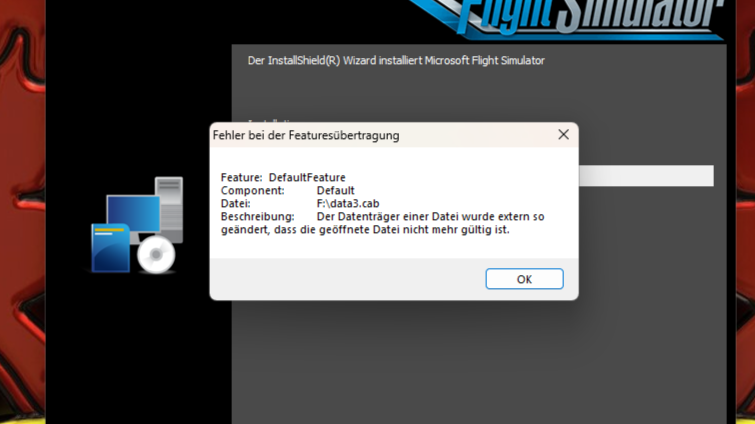Image resolution: width=755 pixels, height=424 pixels.
Task: Click the Beschreibung error description text
Action: (383, 223)
